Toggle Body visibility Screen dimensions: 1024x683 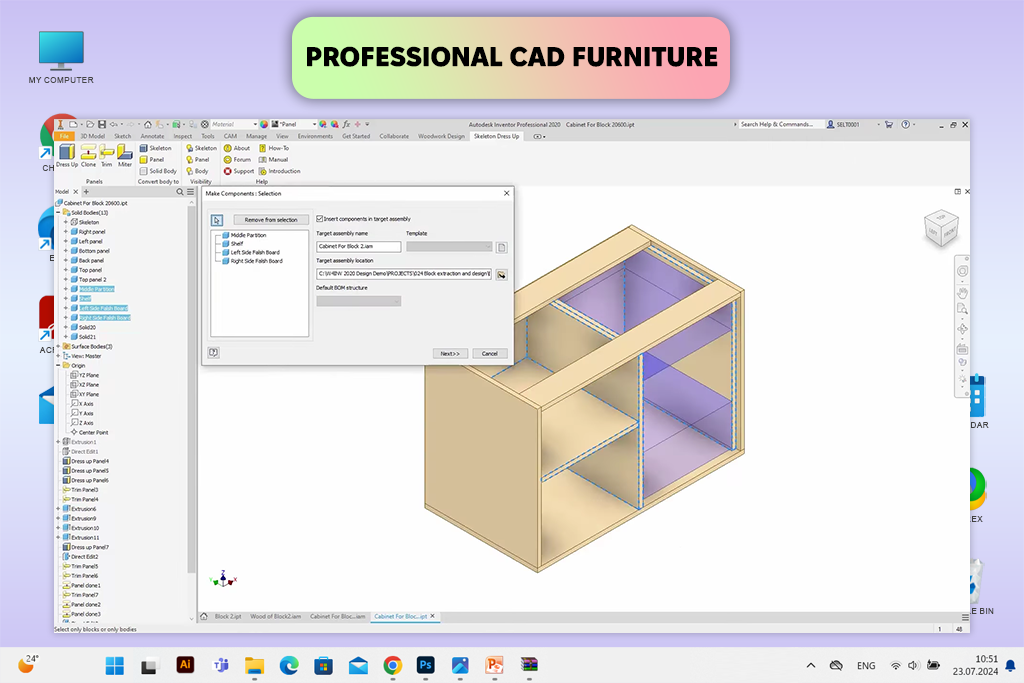coord(197,171)
